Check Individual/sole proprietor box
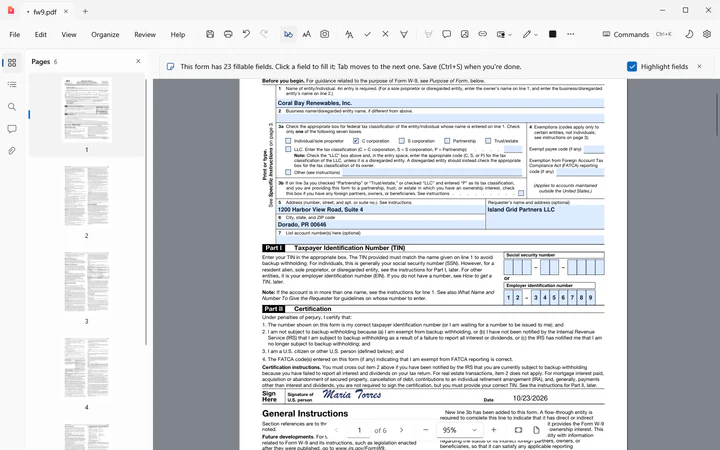Screen dimensions: 720x450 (x=288, y=141)
